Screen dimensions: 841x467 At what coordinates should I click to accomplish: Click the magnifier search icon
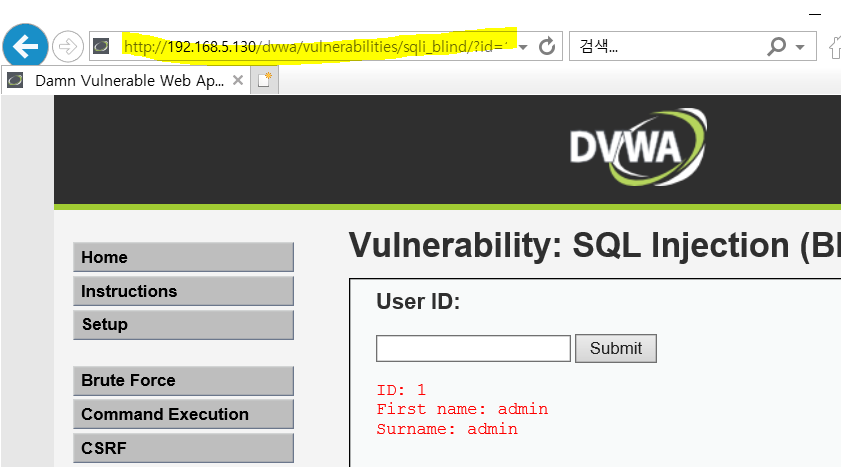point(776,47)
